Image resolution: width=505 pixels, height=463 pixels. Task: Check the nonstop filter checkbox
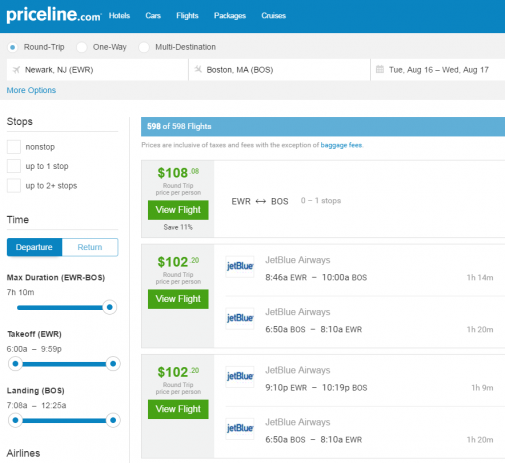(x=14, y=147)
